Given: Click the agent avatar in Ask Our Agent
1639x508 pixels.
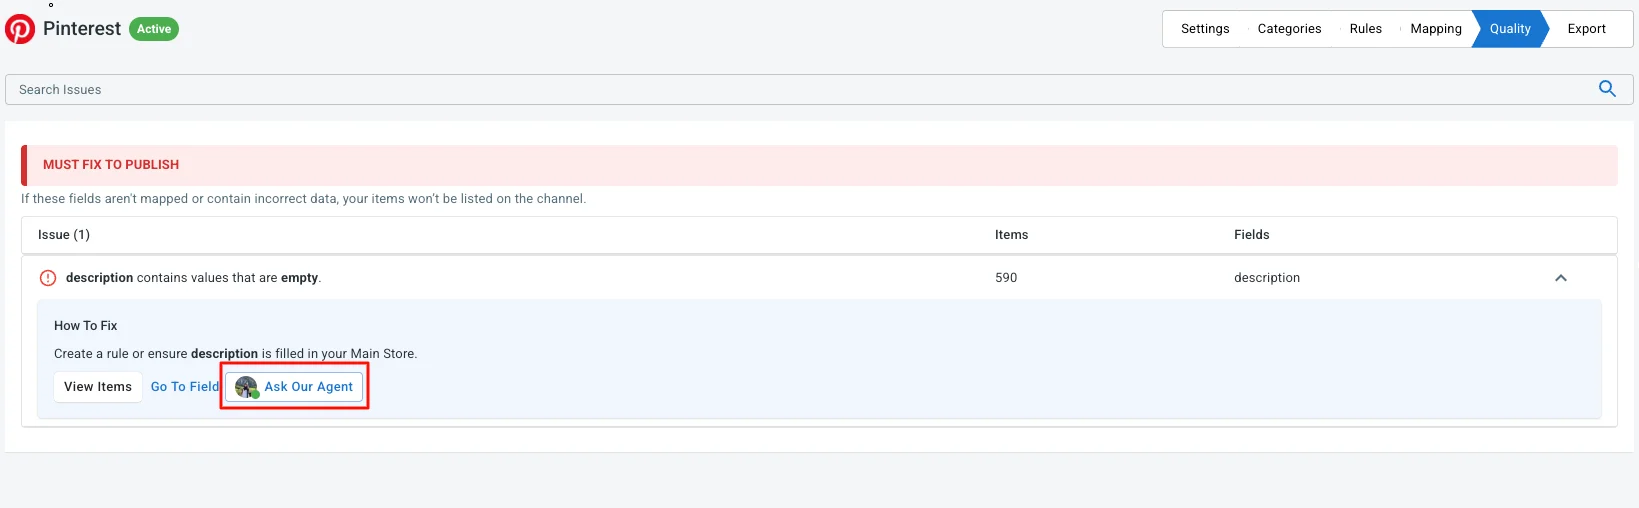Looking at the screenshot, I should point(246,387).
